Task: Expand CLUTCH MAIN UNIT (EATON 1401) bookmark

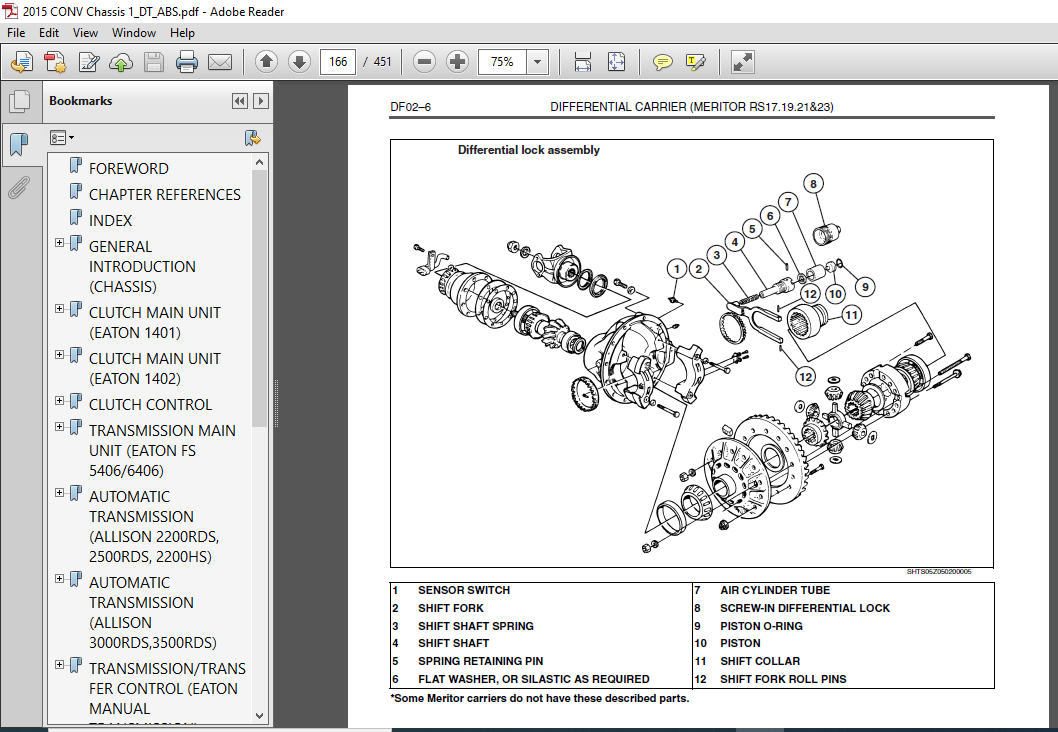Action: (59, 308)
